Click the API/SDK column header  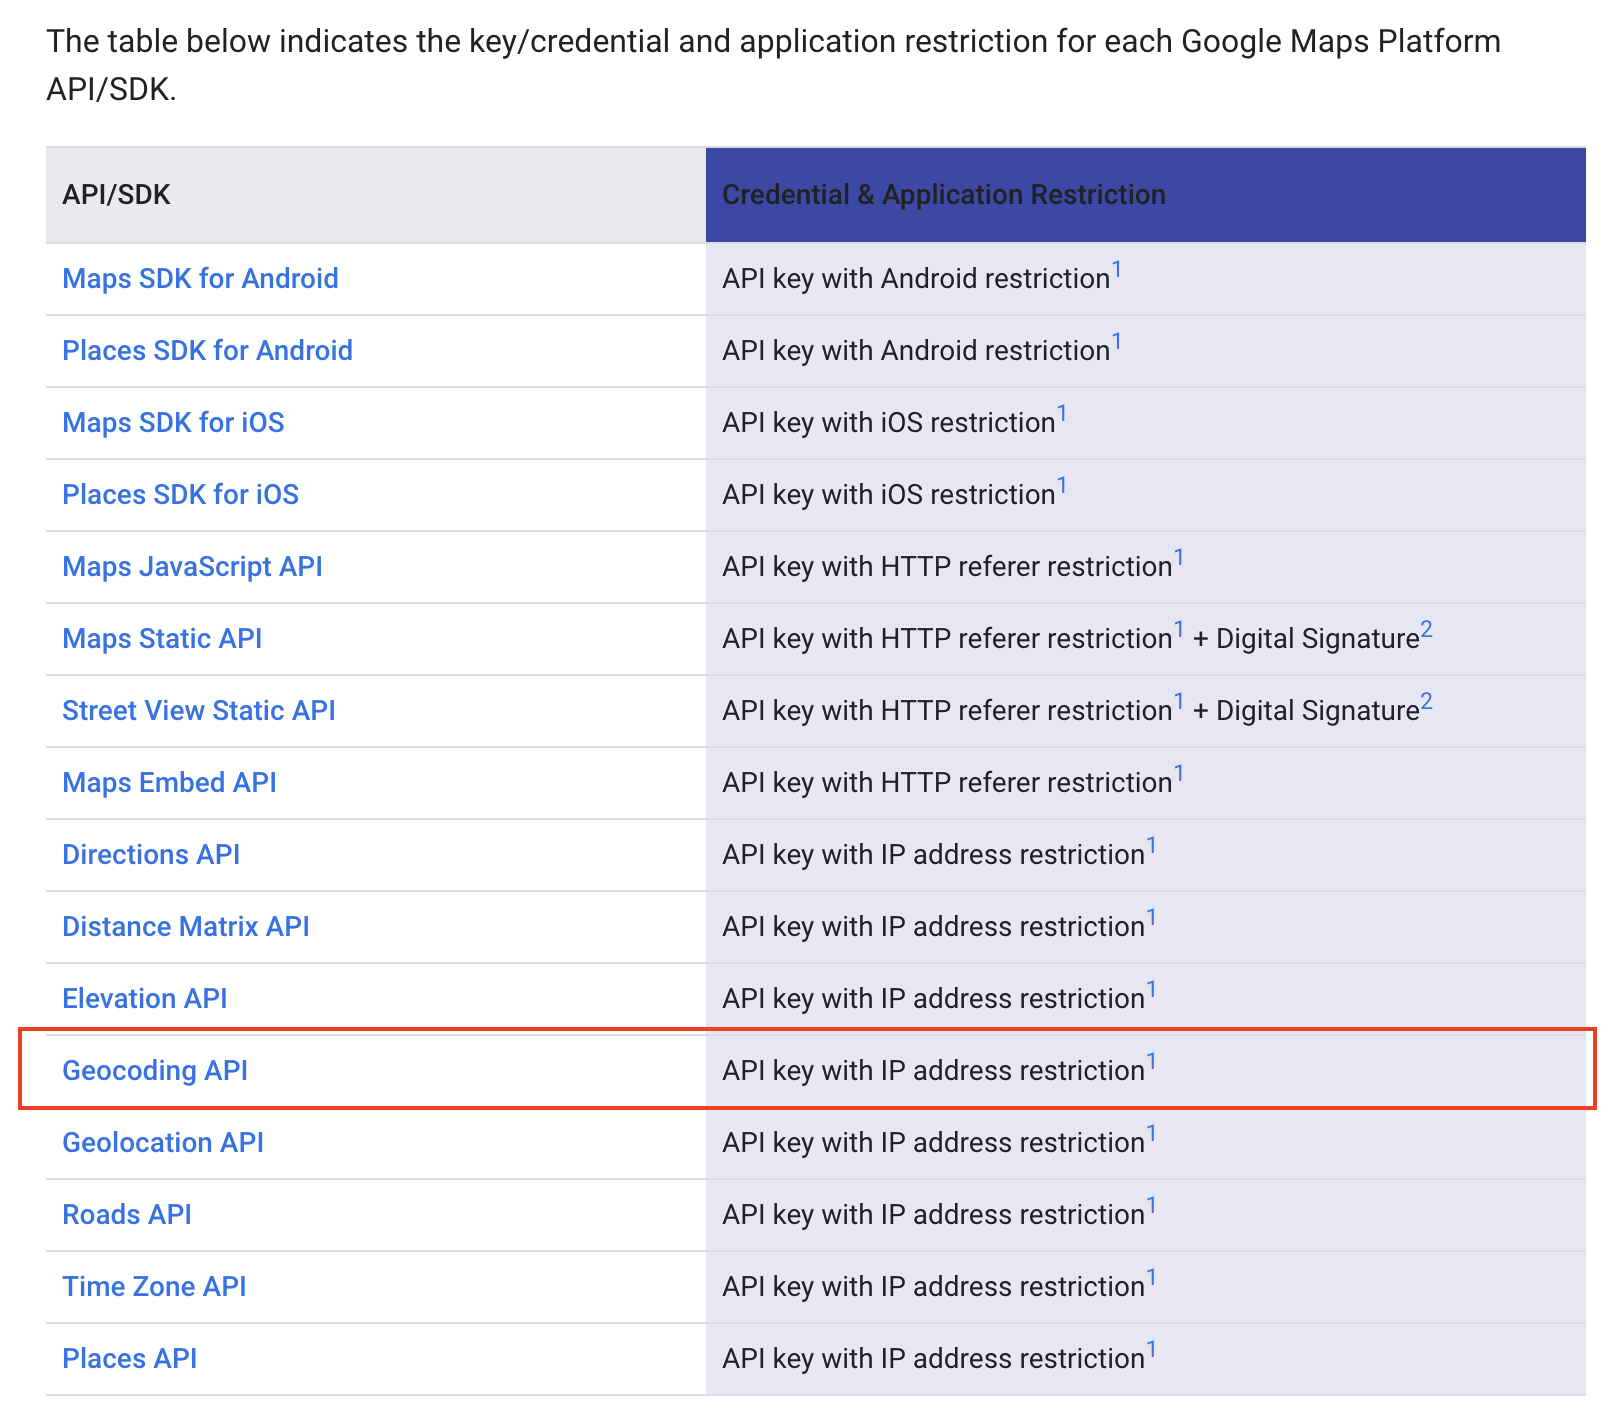pos(376,195)
